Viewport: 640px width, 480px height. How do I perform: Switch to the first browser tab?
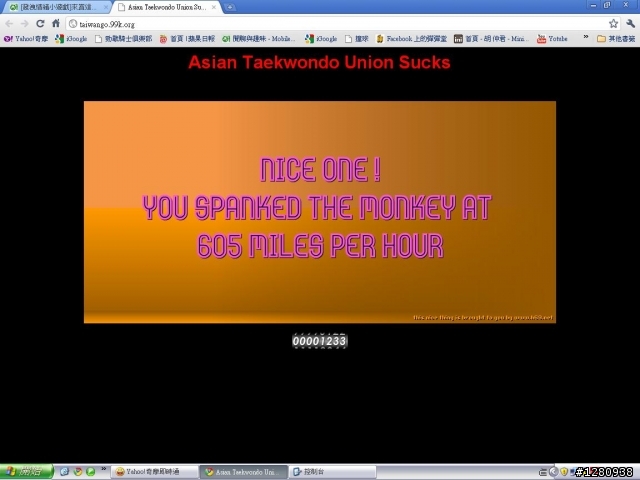point(55,7)
